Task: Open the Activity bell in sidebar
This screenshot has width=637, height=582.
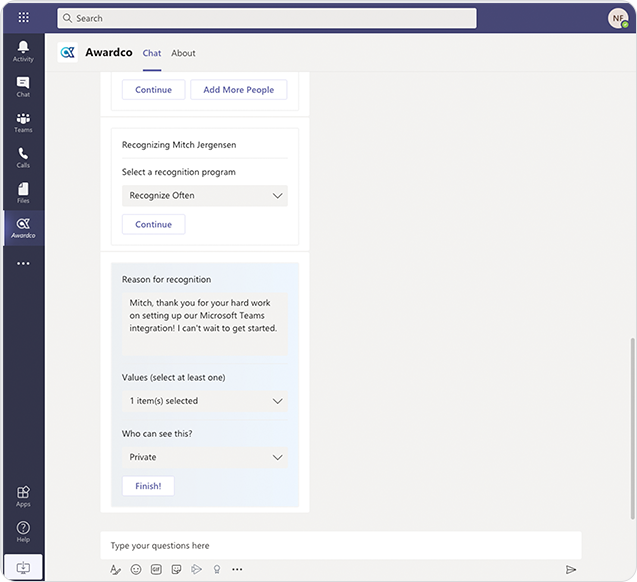Action: tap(23, 51)
